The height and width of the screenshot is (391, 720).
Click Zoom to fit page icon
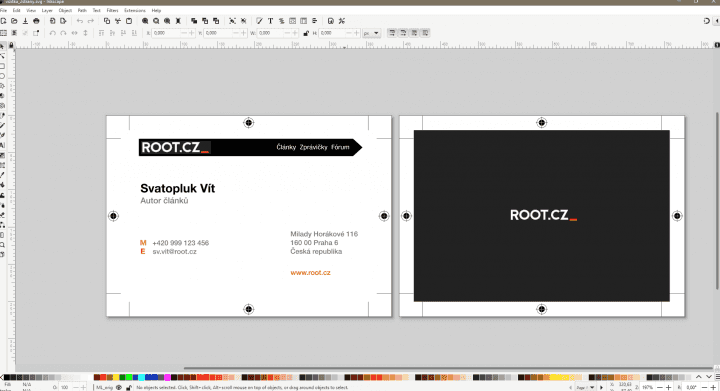coord(167,21)
